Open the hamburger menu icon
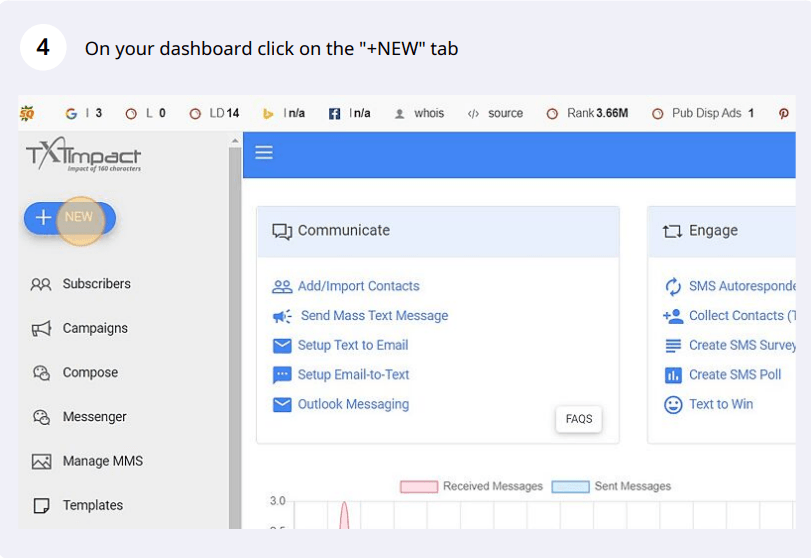The image size is (811, 558). click(264, 153)
